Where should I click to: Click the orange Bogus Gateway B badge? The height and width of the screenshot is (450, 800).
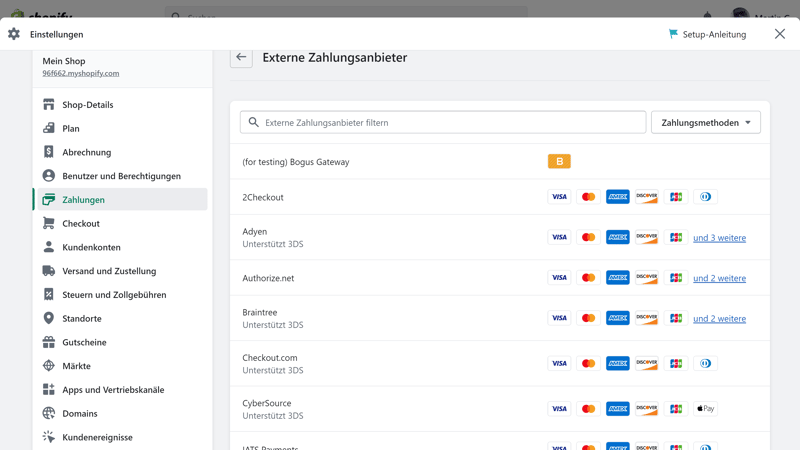coord(559,161)
